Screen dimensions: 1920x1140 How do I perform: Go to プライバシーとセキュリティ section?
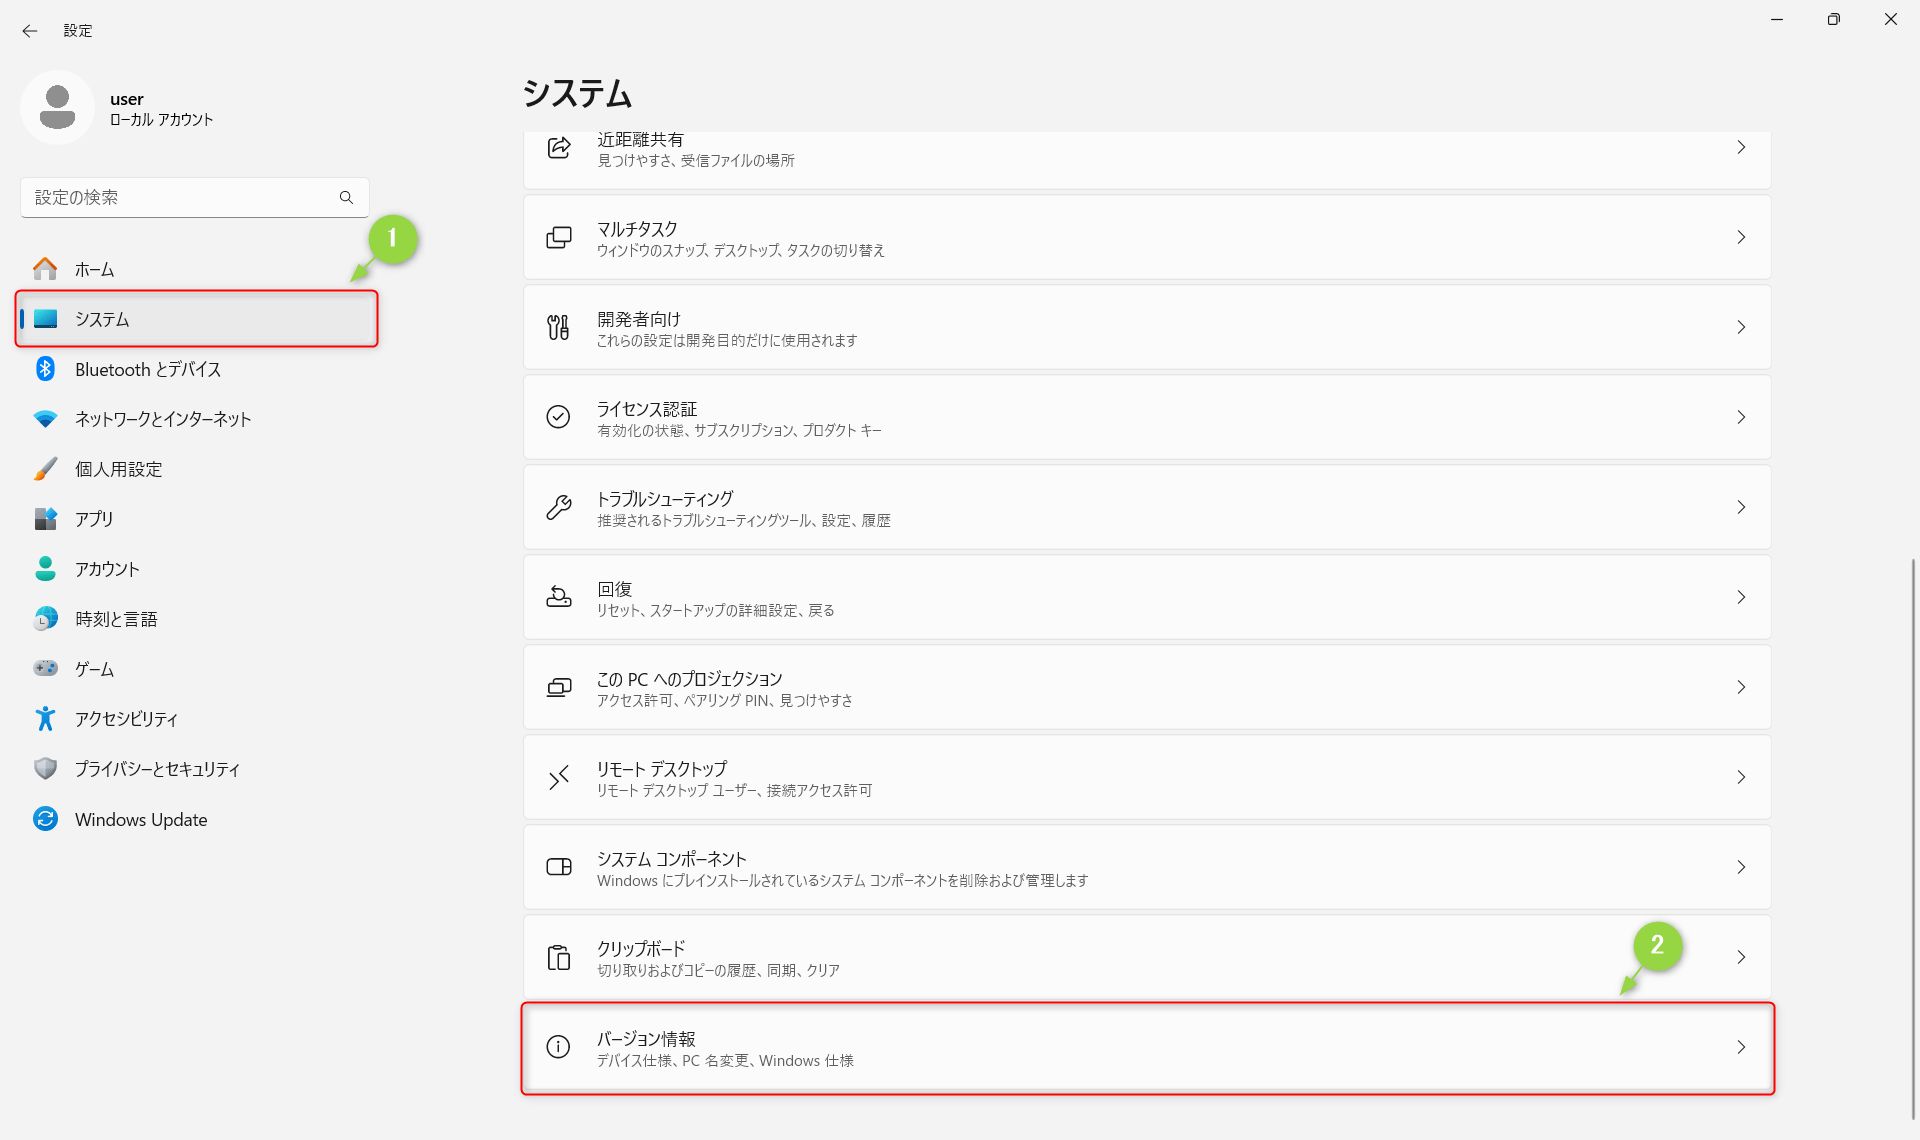coord(157,769)
